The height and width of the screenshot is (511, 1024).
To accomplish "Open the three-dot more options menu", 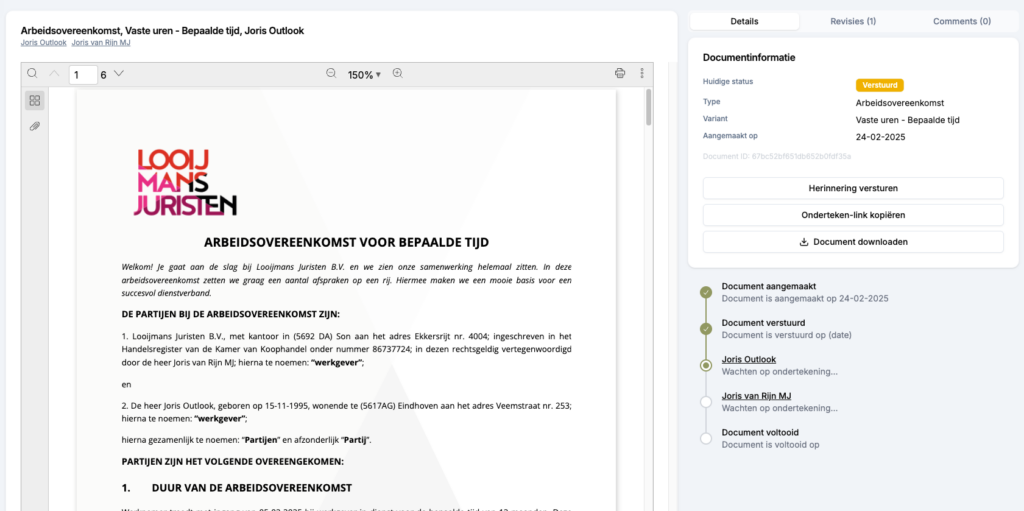I will 642,74.
